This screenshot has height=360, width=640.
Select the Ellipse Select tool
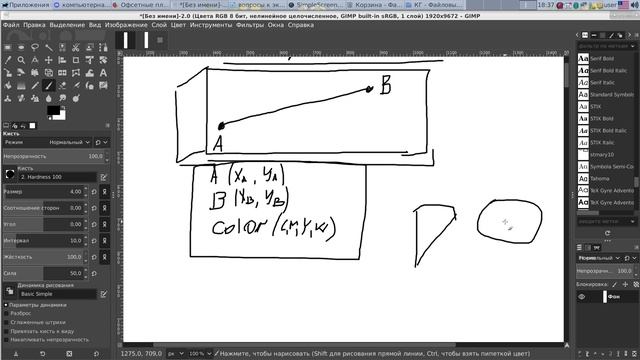21,47
